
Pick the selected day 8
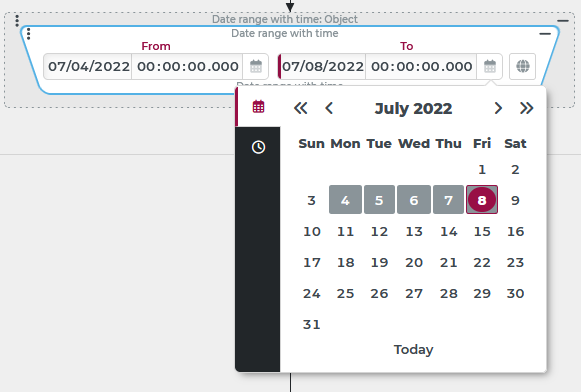pos(482,200)
